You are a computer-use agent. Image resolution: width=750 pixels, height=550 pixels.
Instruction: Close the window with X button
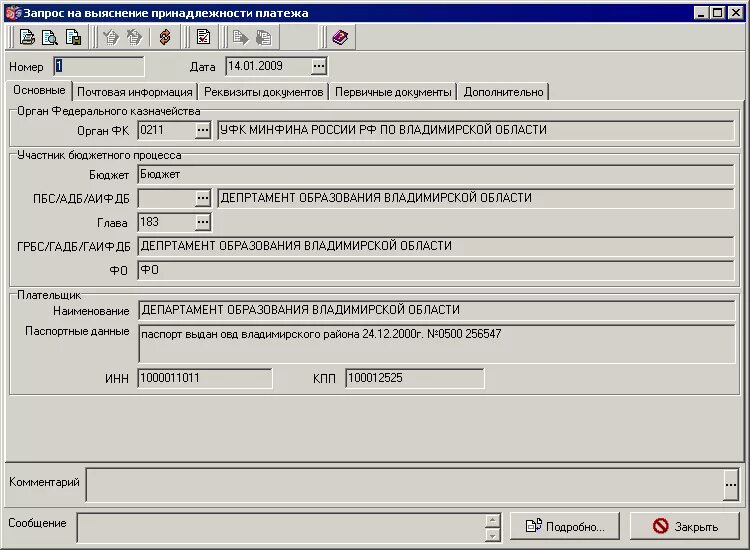coord(736,13)
